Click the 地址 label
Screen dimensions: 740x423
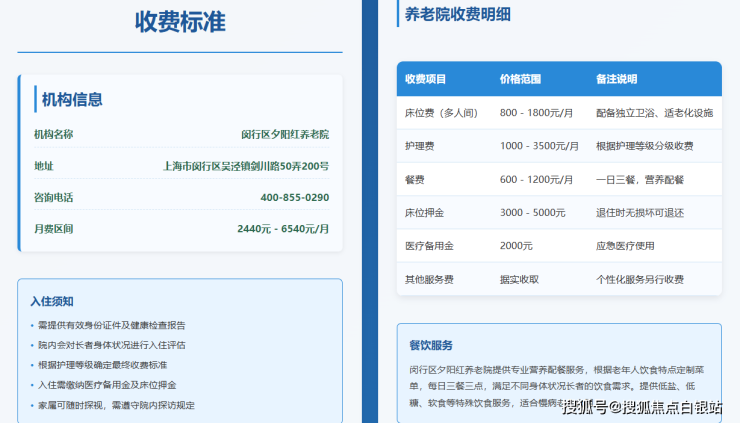click(x=43, y=166)
